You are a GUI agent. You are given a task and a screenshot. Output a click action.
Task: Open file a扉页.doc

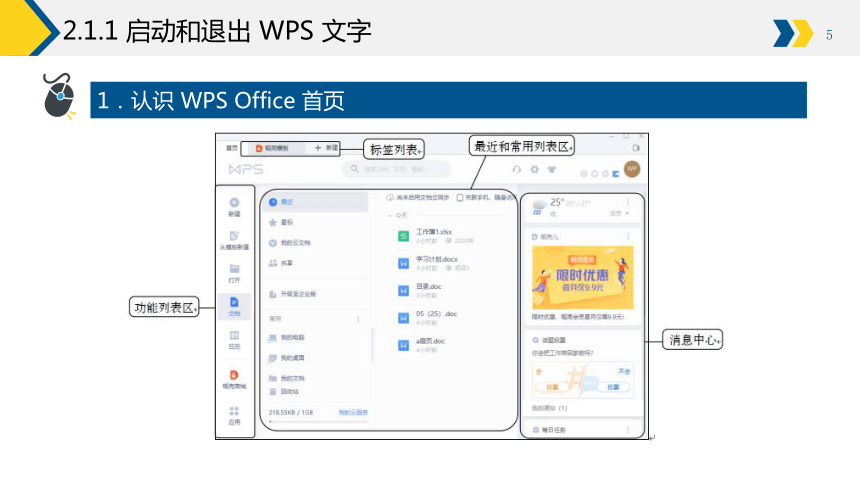click(x=421, y=346)
